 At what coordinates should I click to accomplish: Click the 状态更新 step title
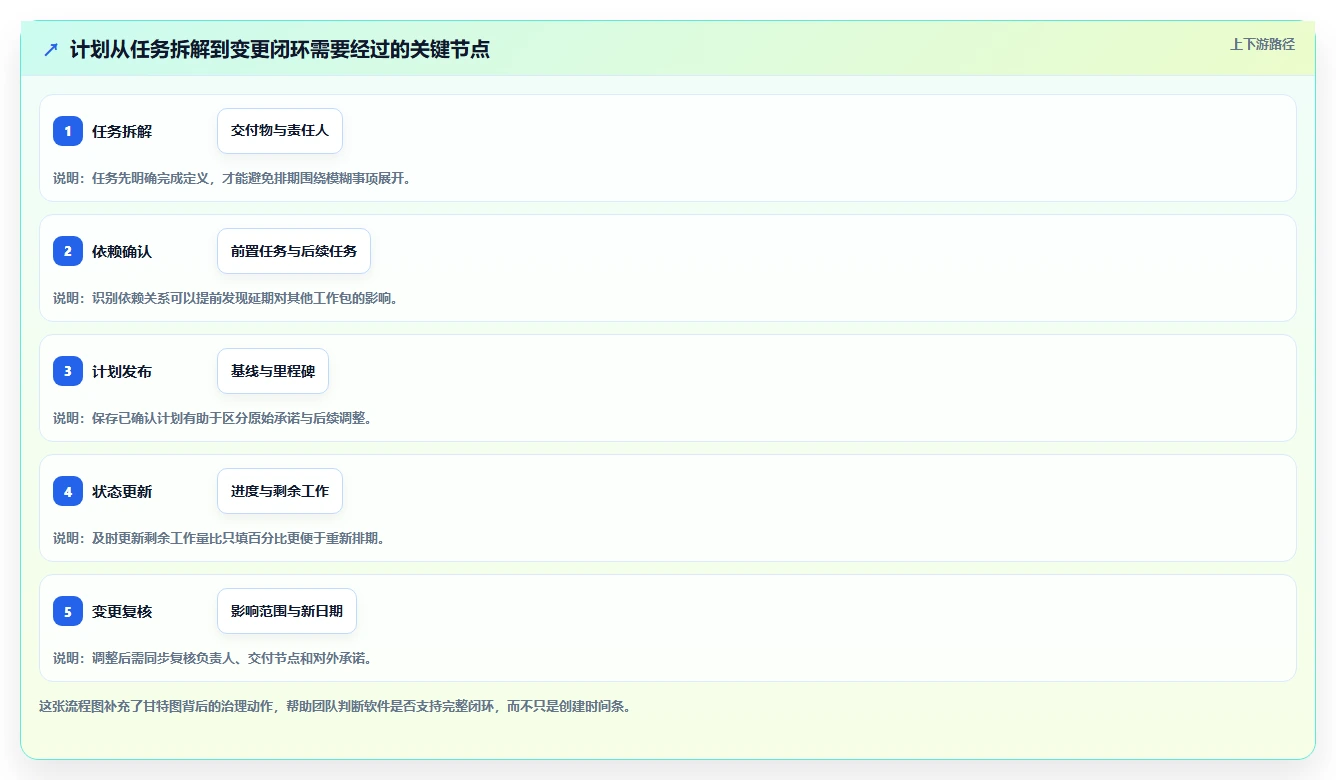pos(122,491)
